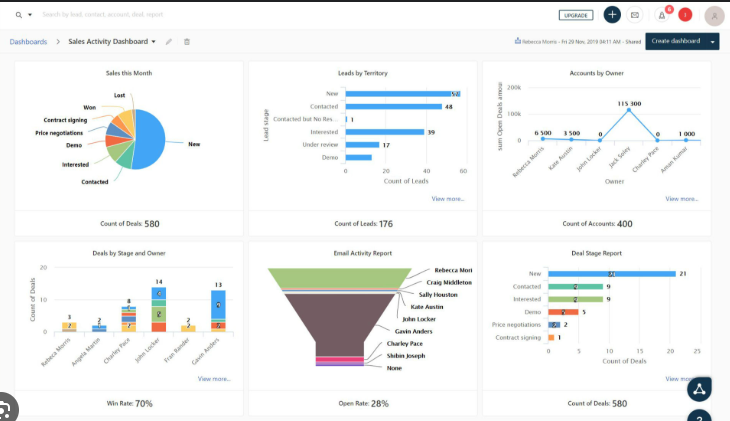The height and width of the screenshot is (421, 730).
Task: Expand the Sales Activity Dashboard dropdown
Action: pyautogui.click(x=153, y=42)
